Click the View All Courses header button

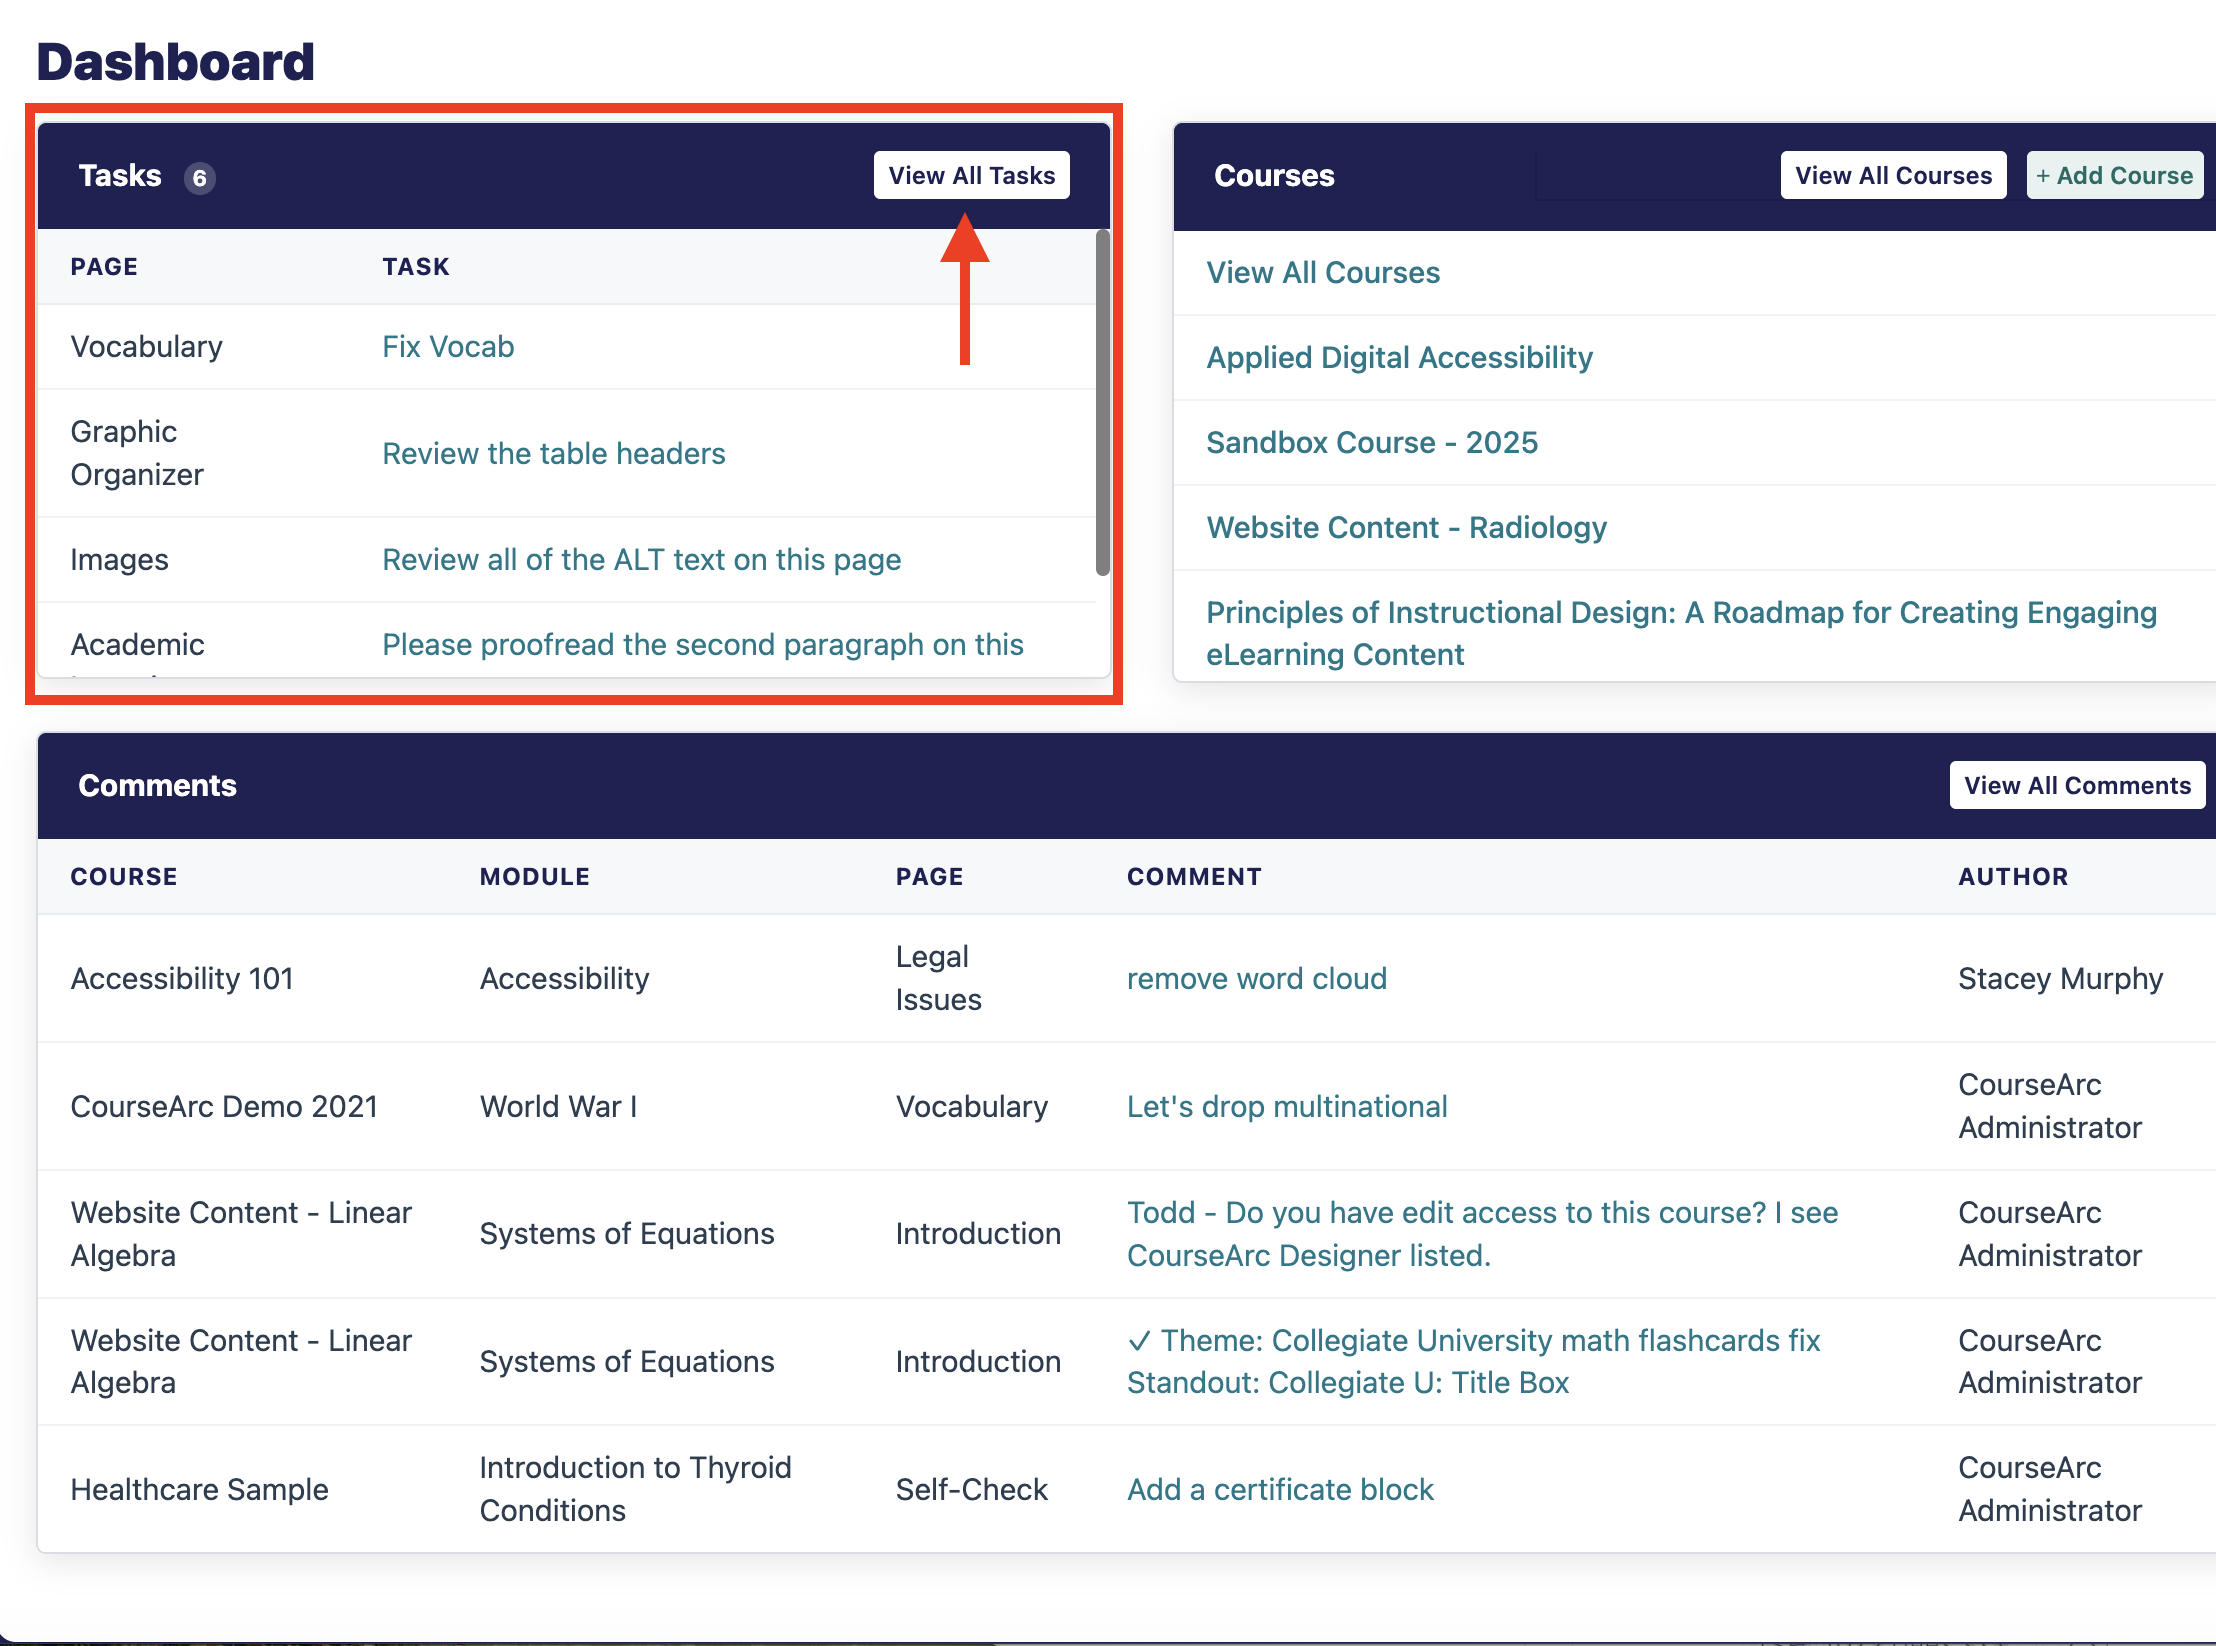pyautogui.click(x=1893, y=175)
